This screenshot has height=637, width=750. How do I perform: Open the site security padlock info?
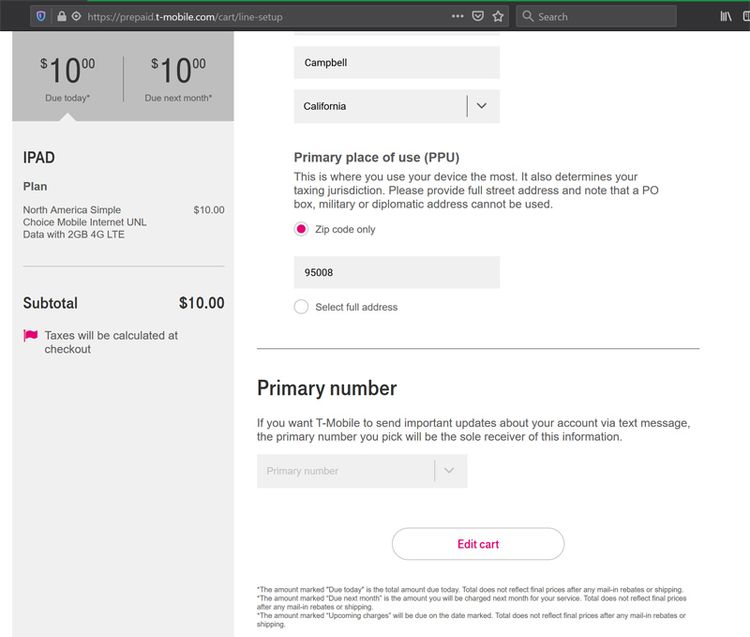[62, 16]
